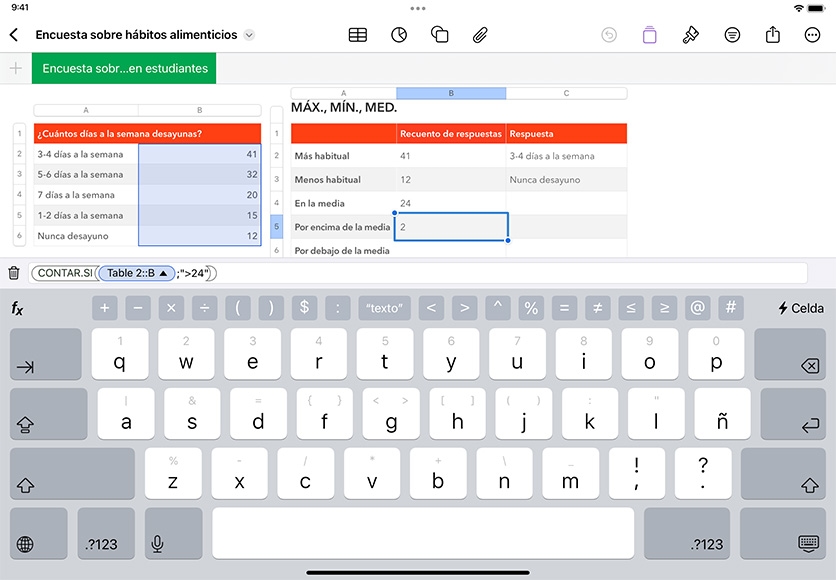Toggle the right Shift key

coord(783,473)
